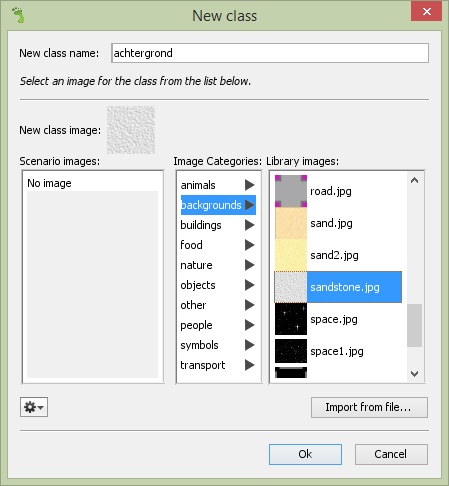
Task: Click the library images scrollbar down arrow
Action: pos(414,374)
